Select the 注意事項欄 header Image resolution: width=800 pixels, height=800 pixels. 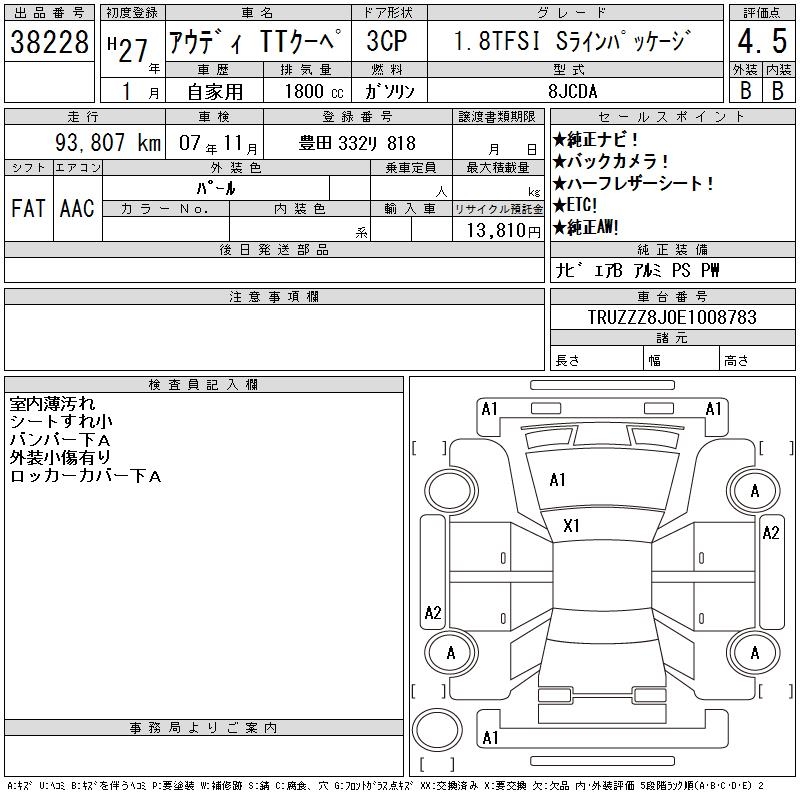[274, 296]
